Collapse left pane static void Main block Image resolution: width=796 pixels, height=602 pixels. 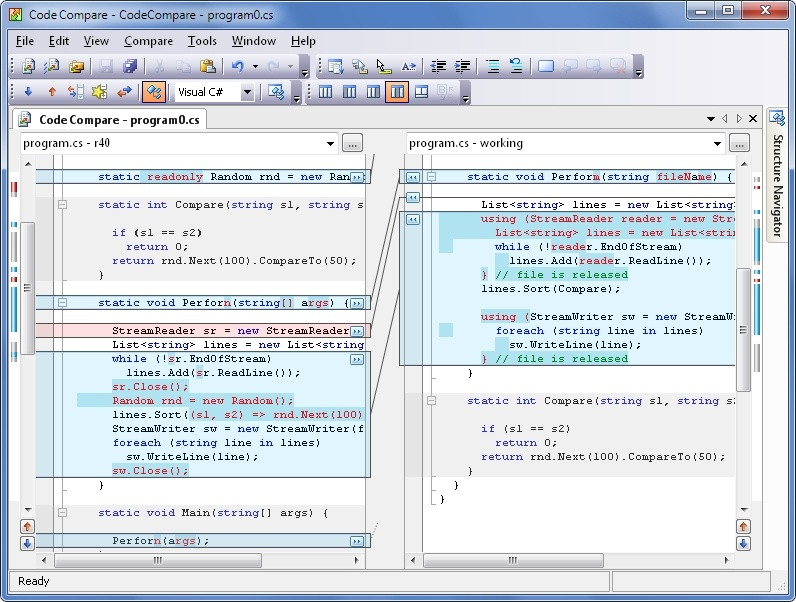(x=62, y=513)
